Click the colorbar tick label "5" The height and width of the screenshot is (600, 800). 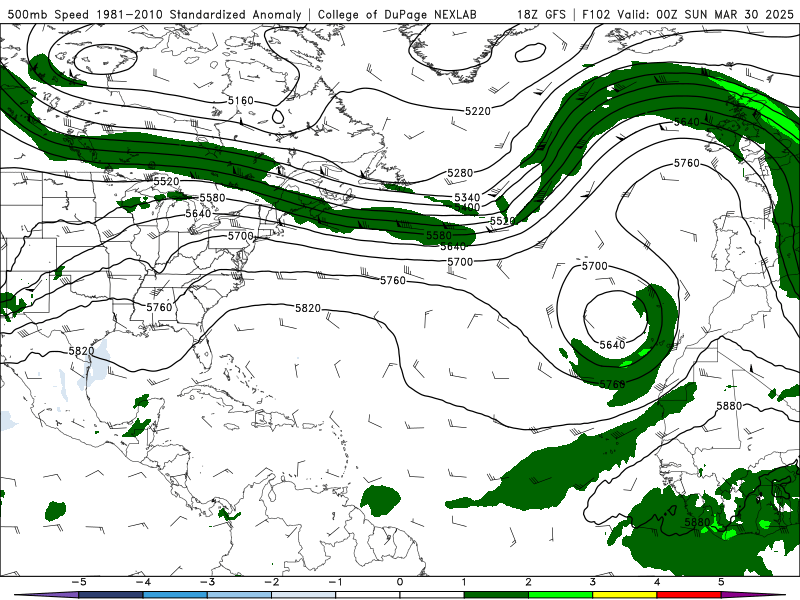721,582
